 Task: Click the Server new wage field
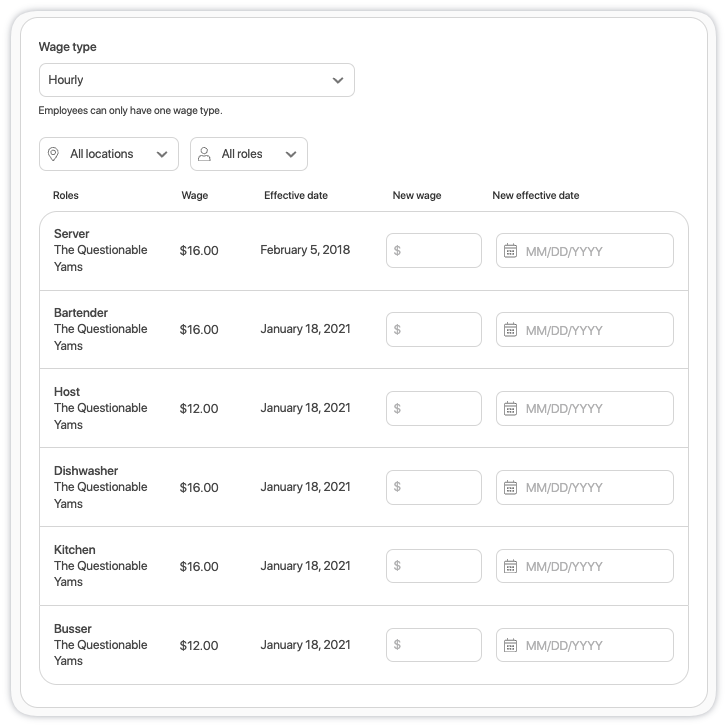pos(434,251)
